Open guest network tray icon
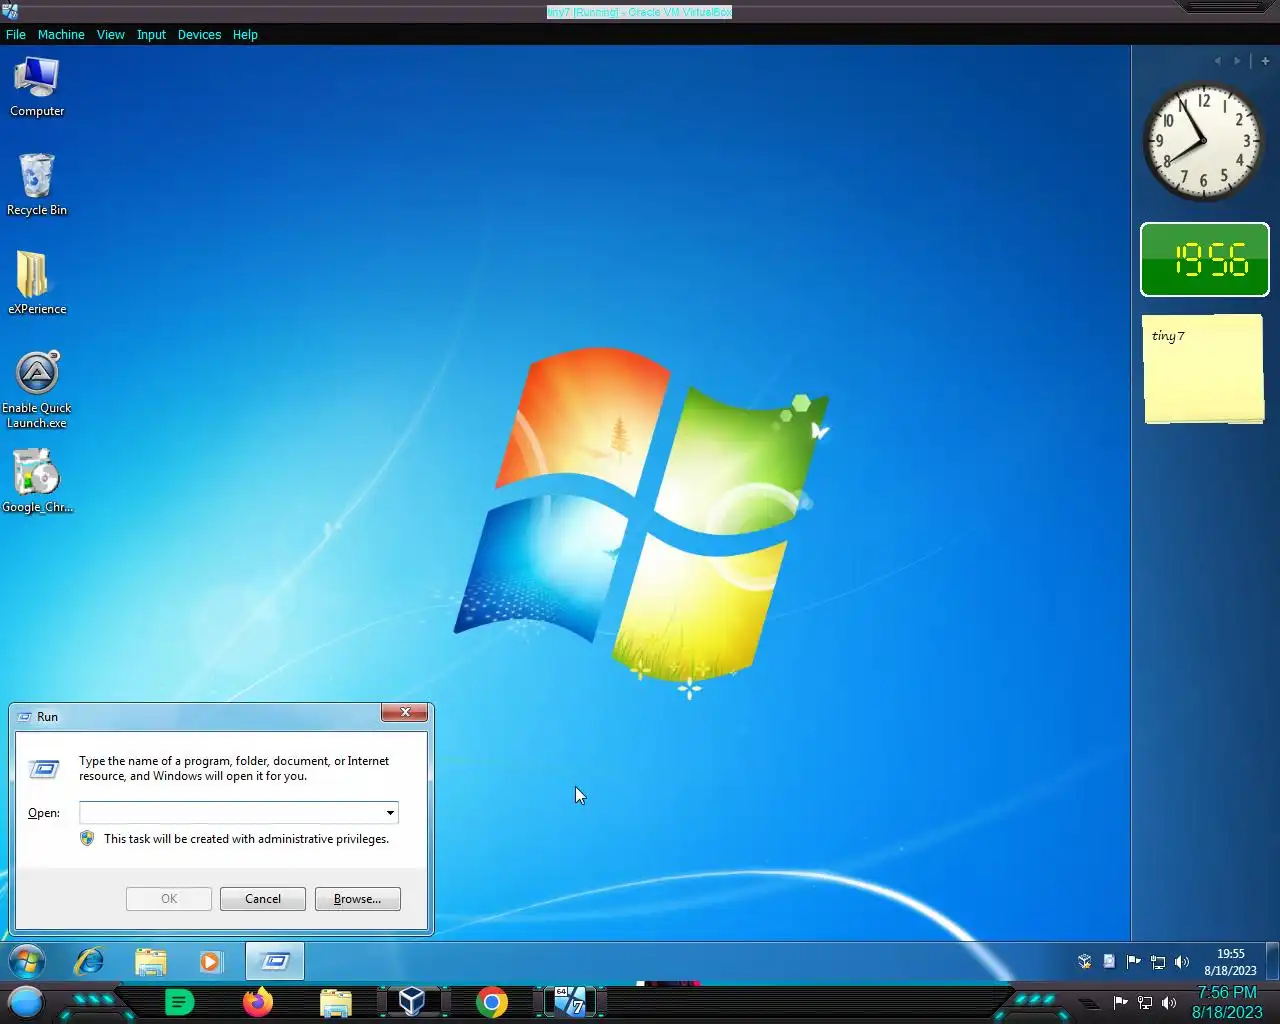This screenshot has height=1024, width=1280. 1158,962
